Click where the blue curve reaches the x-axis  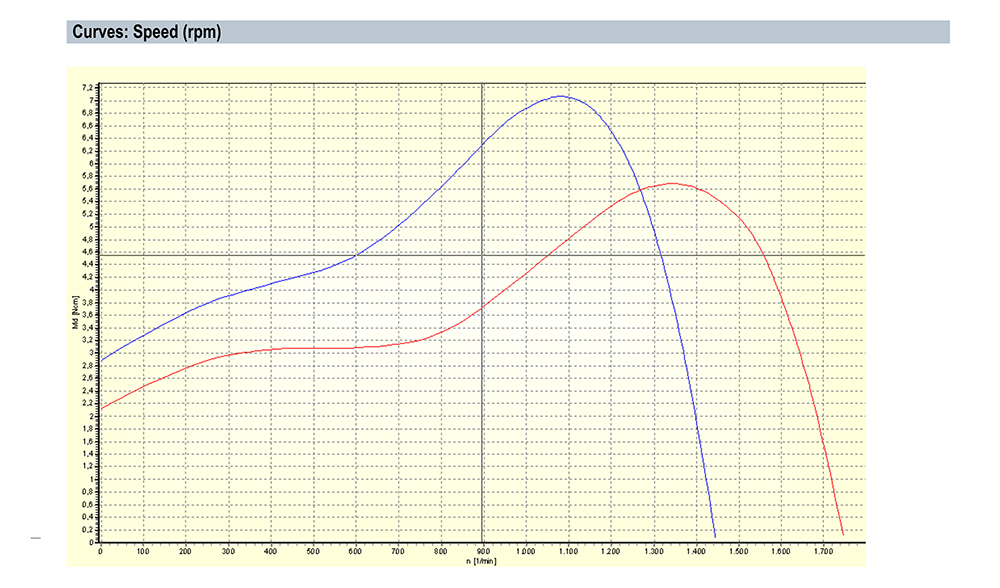click(x=715, y=538)
